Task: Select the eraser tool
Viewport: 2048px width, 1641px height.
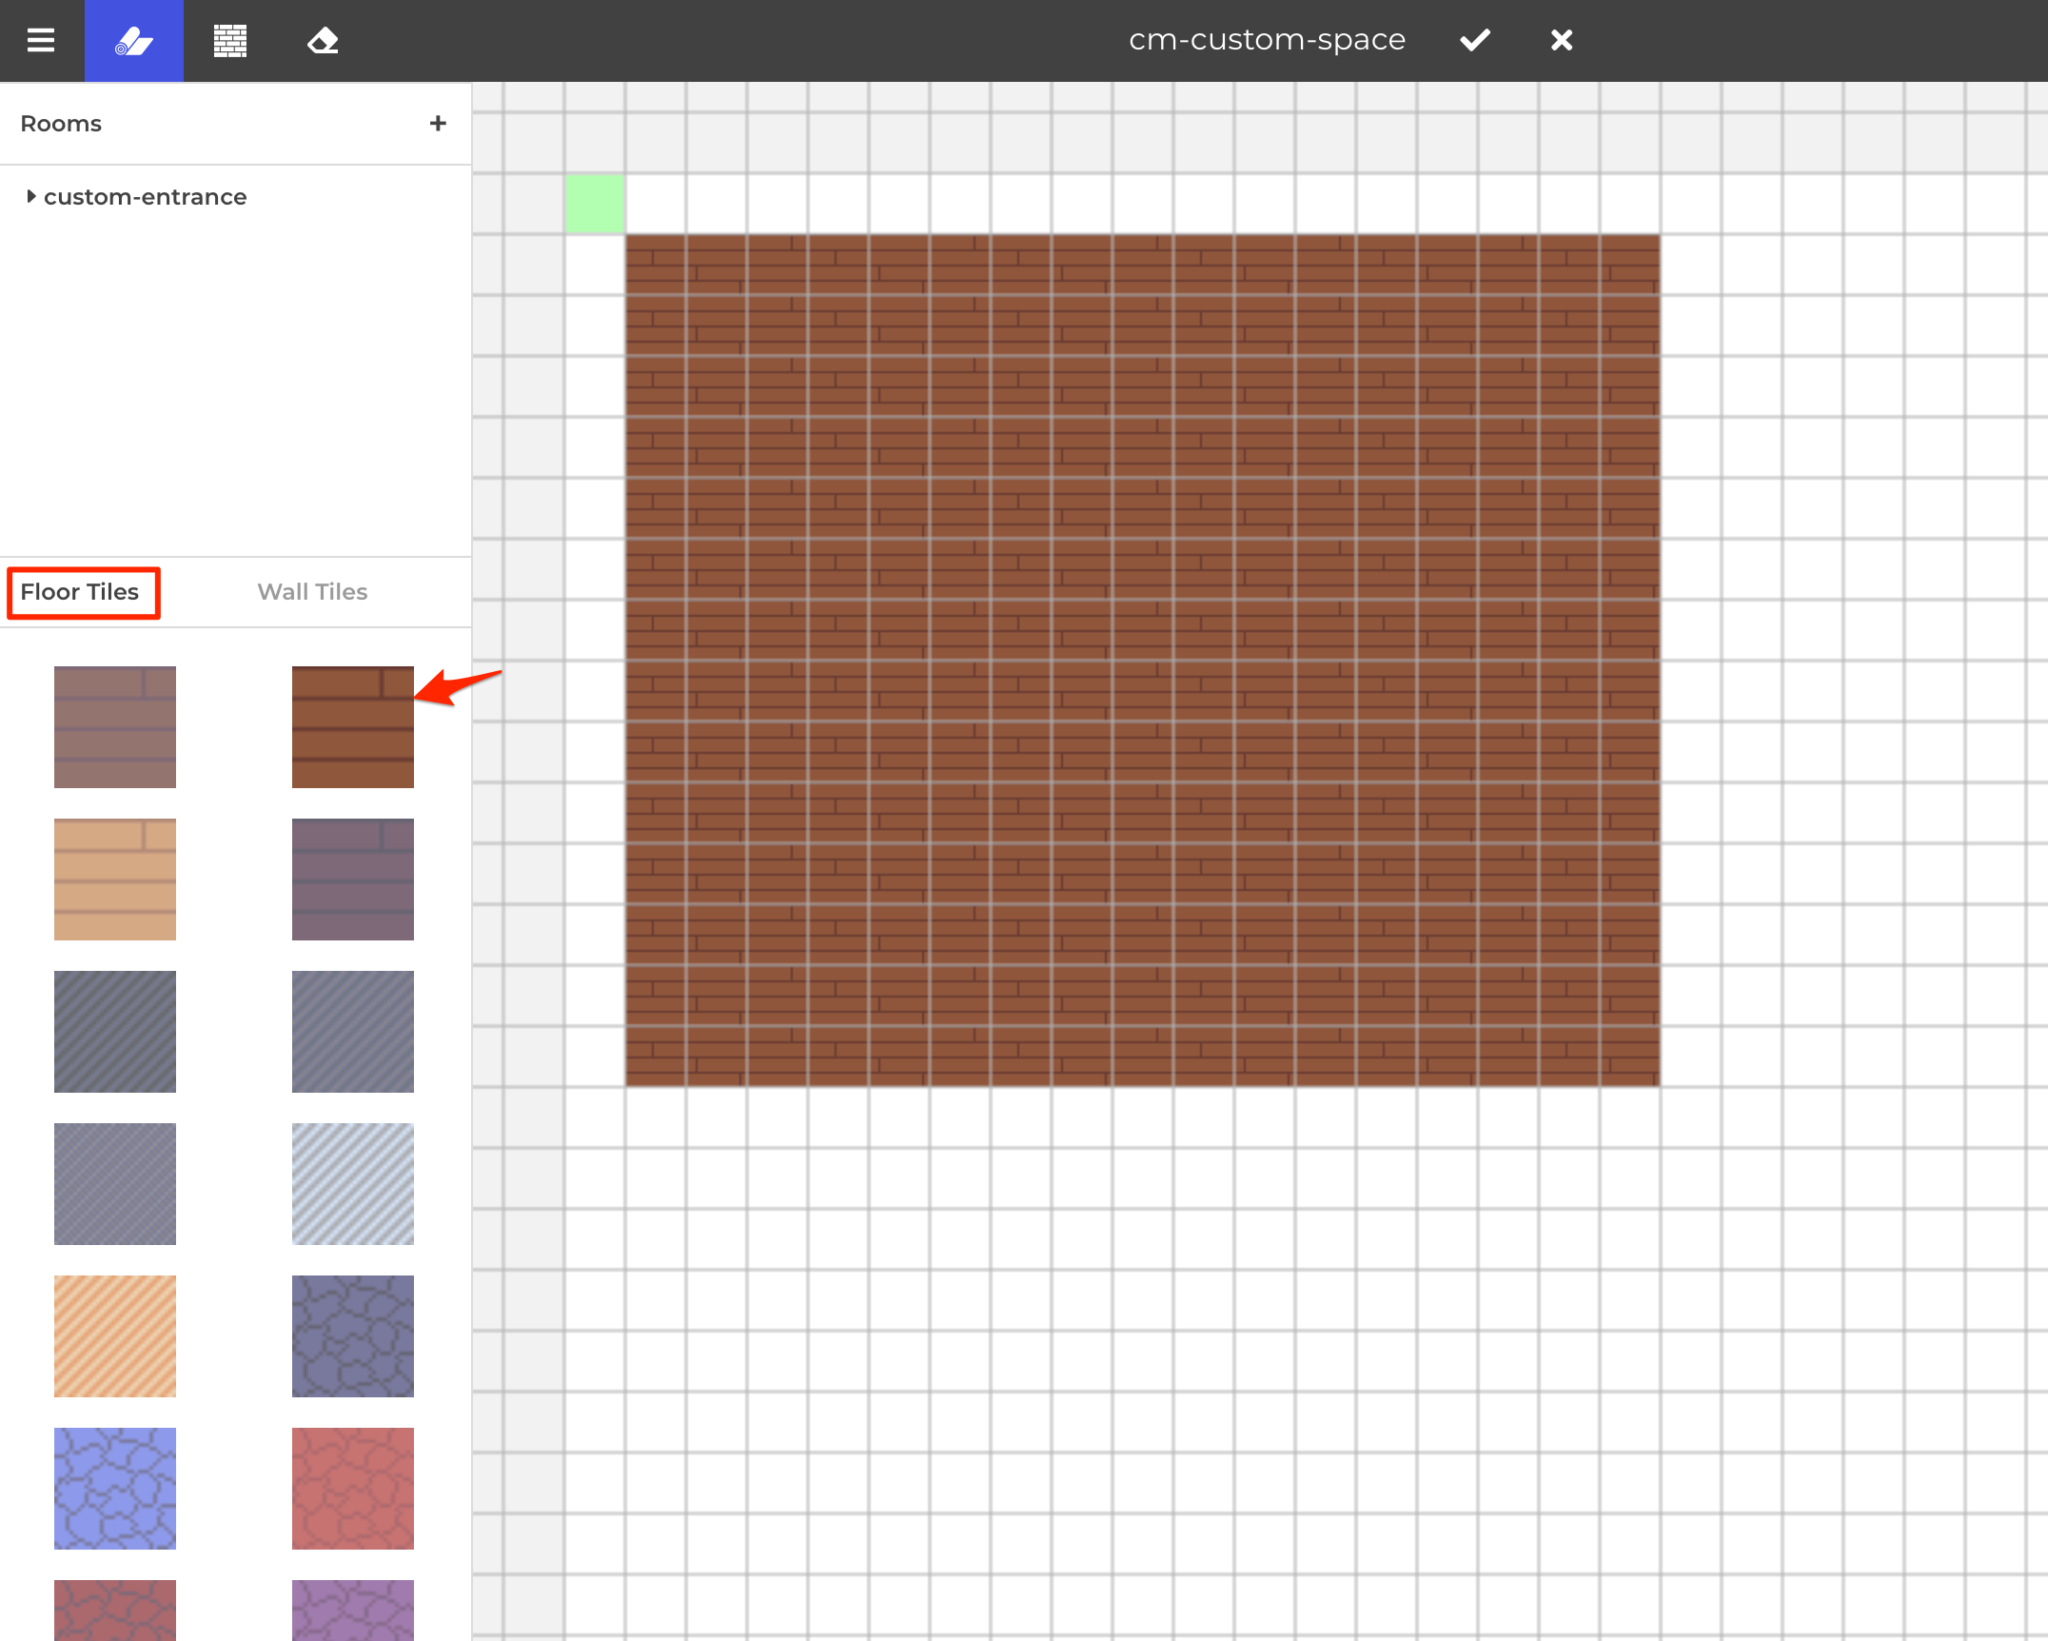Action: click(322, 40)
